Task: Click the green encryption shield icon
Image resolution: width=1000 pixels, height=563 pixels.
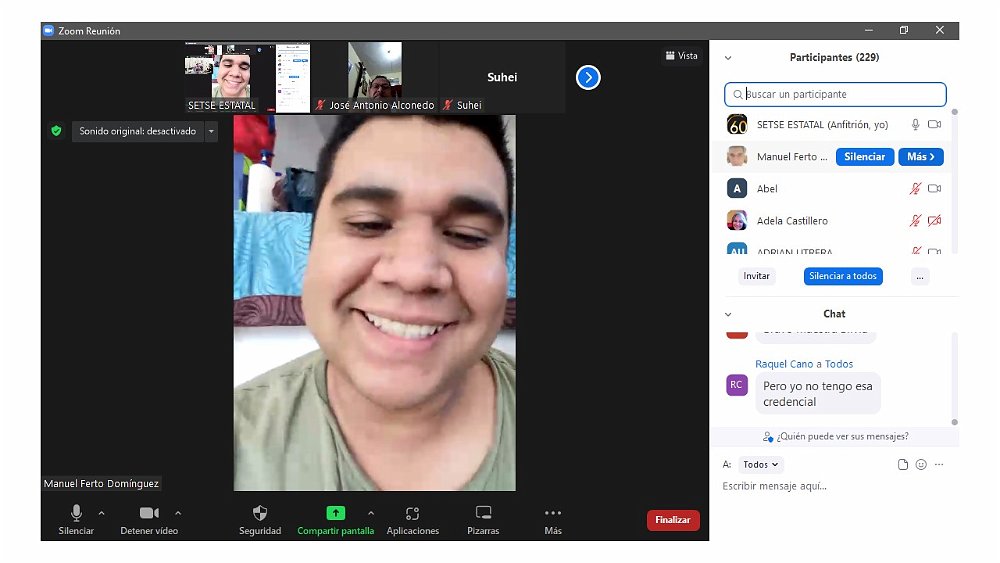Action: click(x=56, y=131)
